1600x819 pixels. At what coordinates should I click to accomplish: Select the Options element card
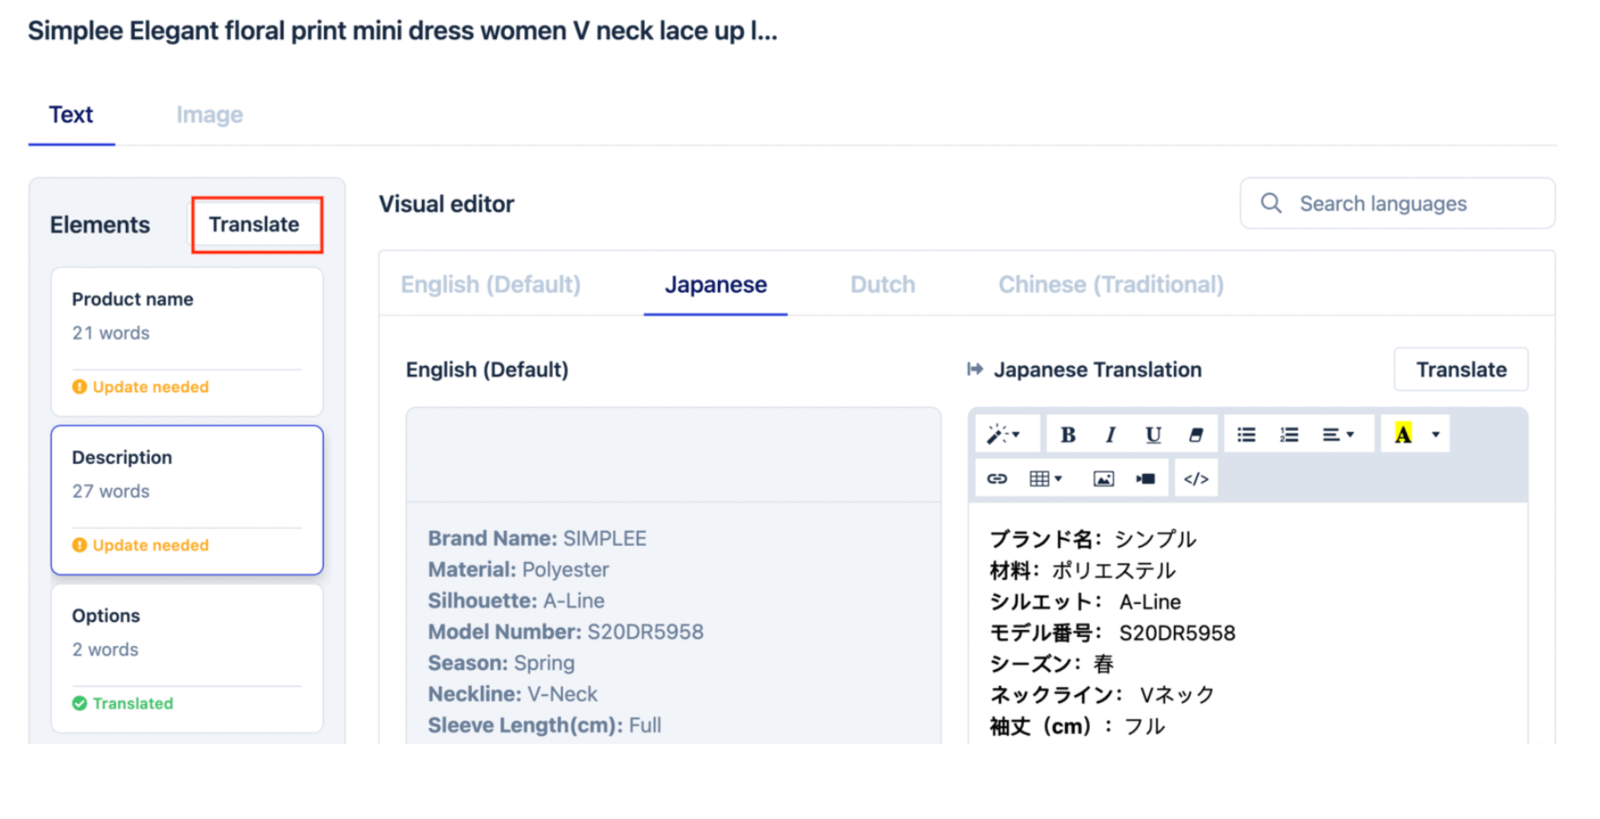click(x=187, y=658)
